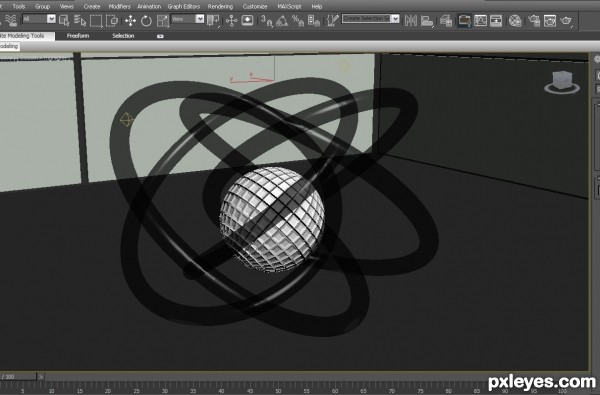Open the Curve Editor
The image size is (600, 395).
tap(480, 20)
